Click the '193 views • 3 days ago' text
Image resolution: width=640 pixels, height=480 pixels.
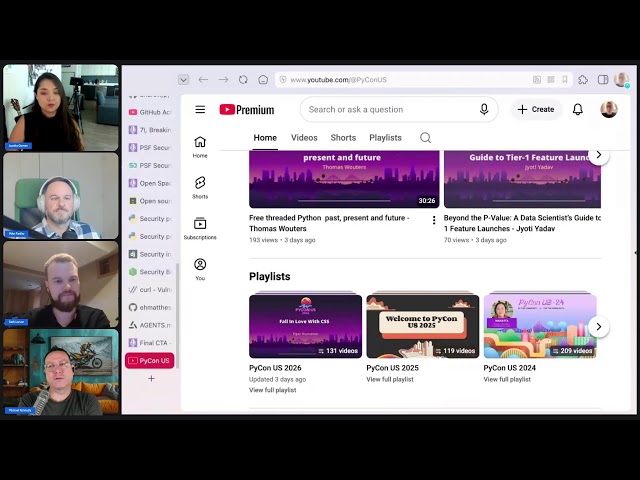pos(282,240)
